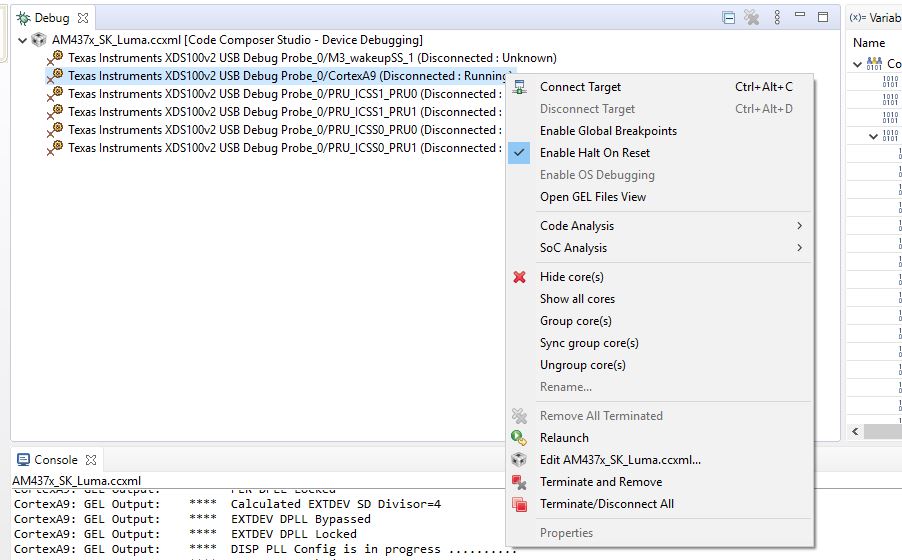Image resolution: width=902 pixels, height=560 pixels.
Task: Click the Connect Target icon in context menu
Action: point(519,87)
